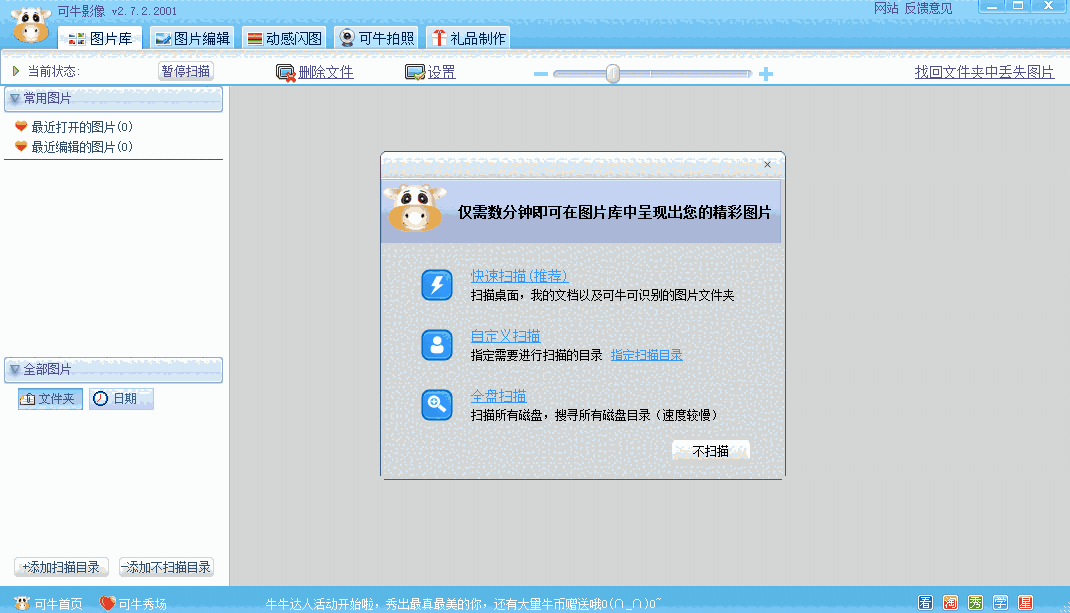Click the 不扫描 button to skip scanning
1070x613 pixels.
click(711, 450)
